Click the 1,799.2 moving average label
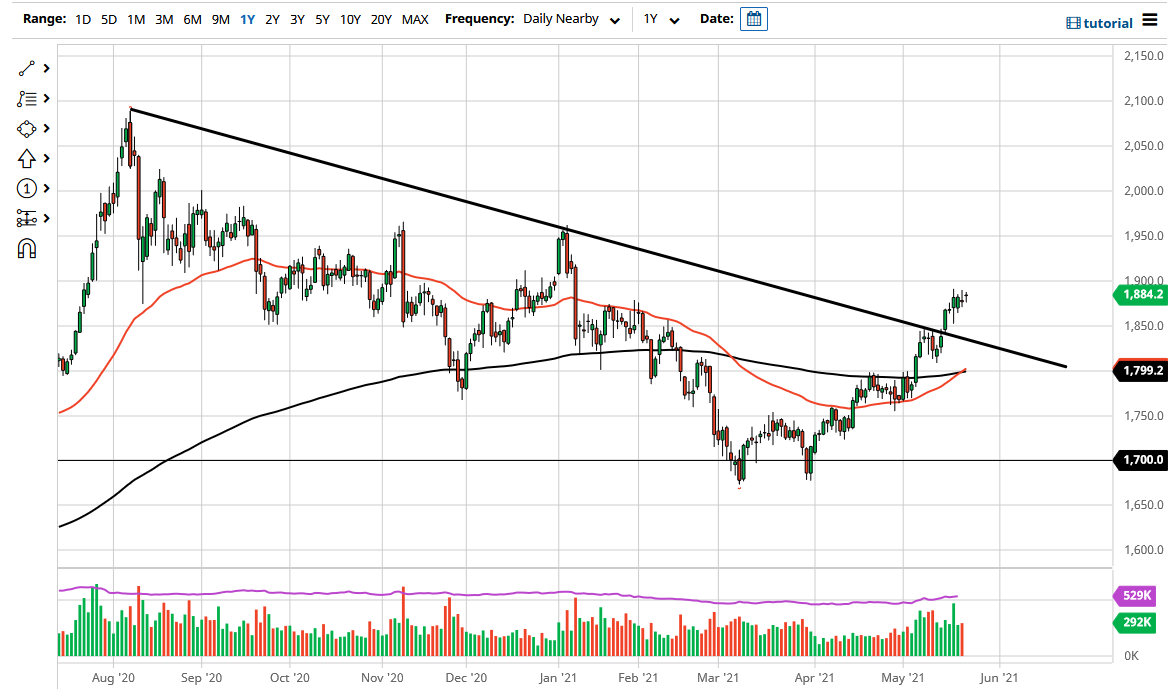The height and width of the screenshot is (695, 1174). (1142, 370)
